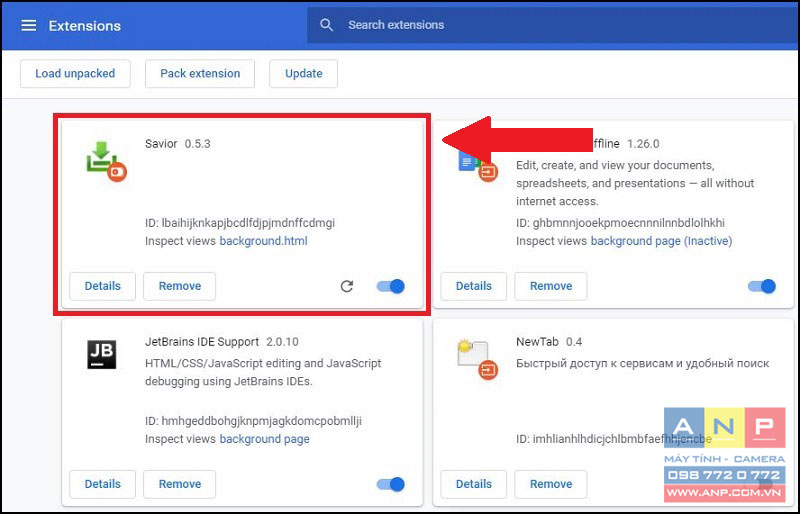This screenshot has height=514, width=800.
Task: Click the Docs Offline extension icon
Action: pos(477,167)
